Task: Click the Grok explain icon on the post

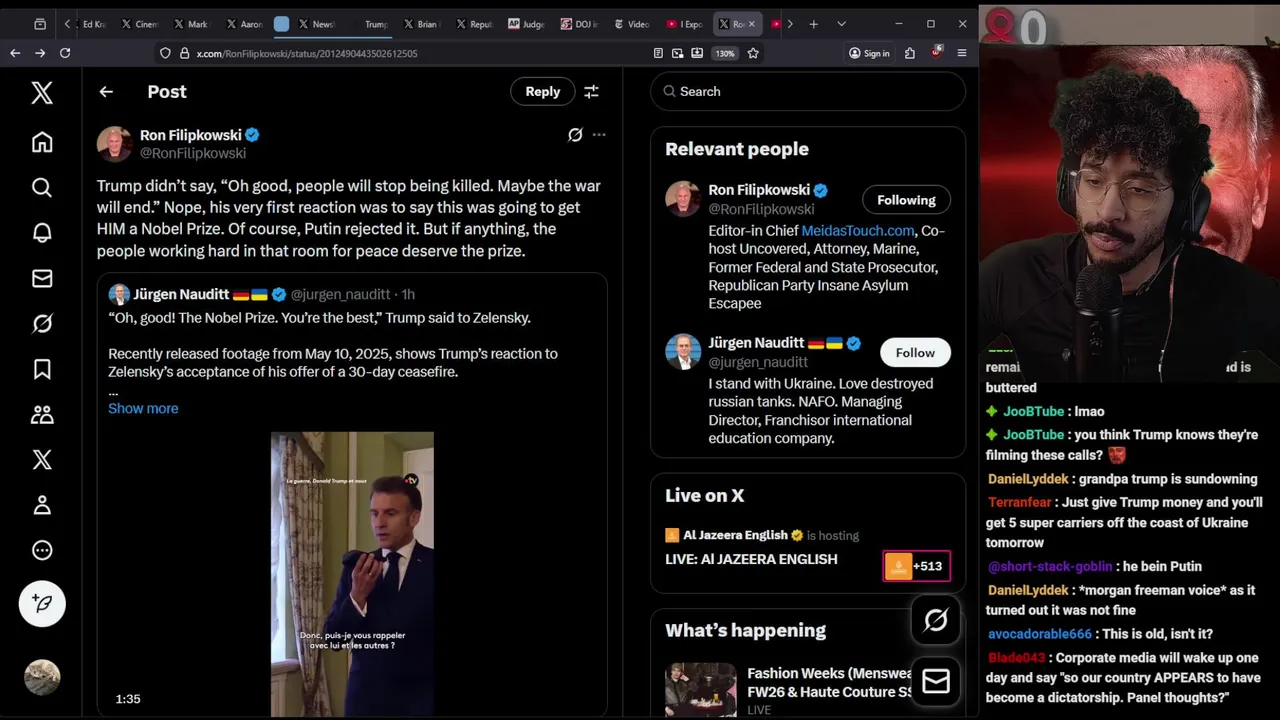Action: tap(575, 135)
